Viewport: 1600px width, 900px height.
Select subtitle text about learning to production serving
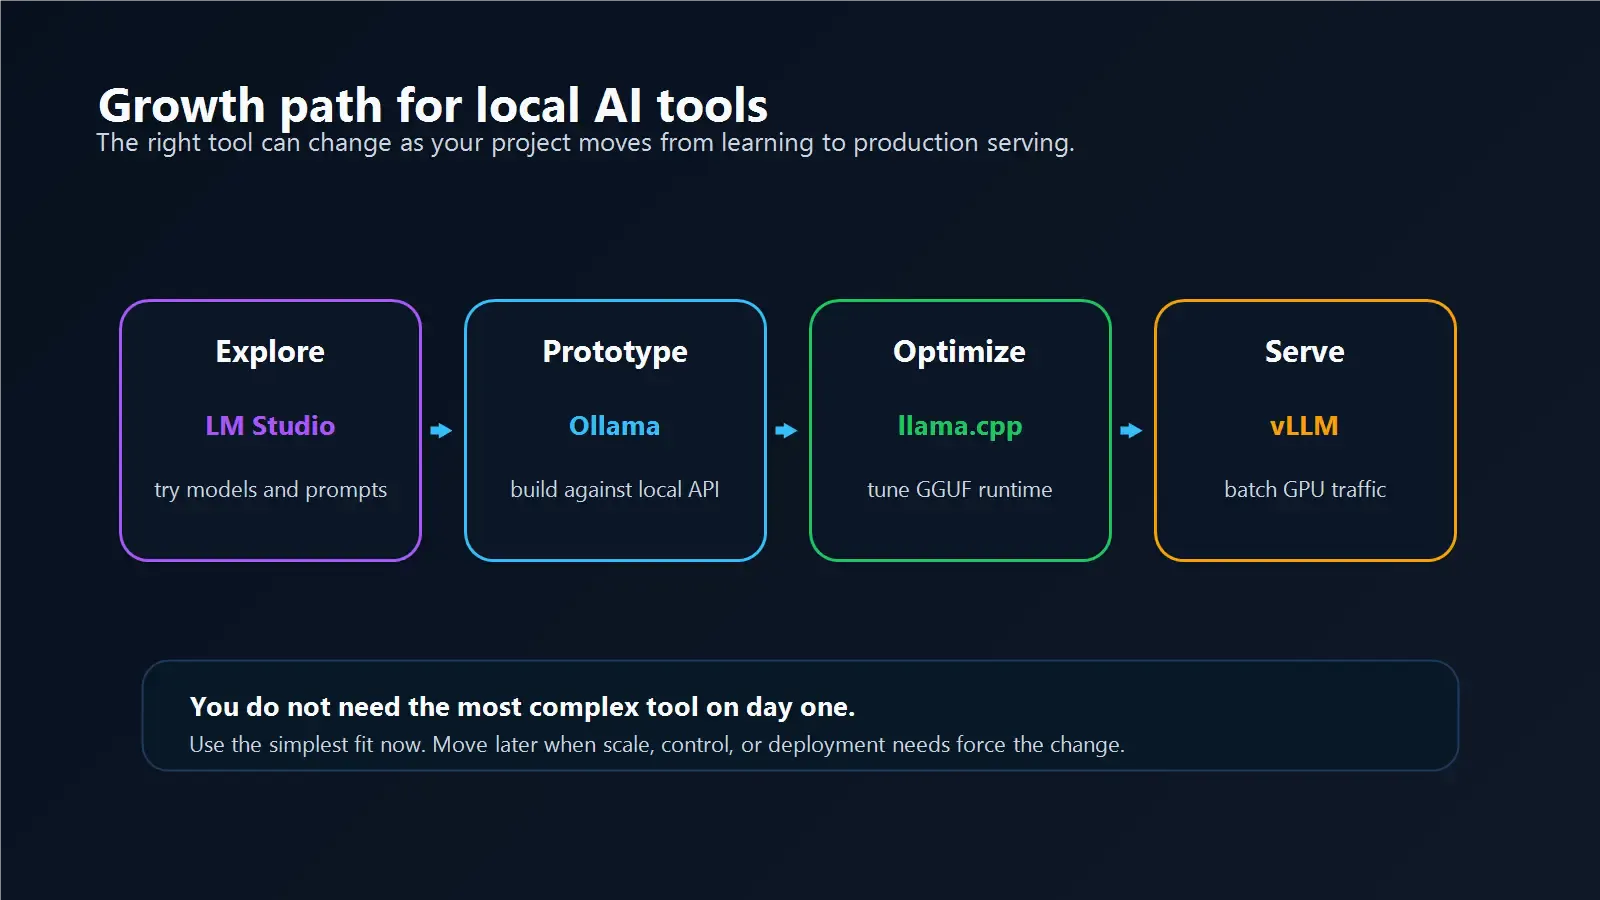[x=586, y=143]
